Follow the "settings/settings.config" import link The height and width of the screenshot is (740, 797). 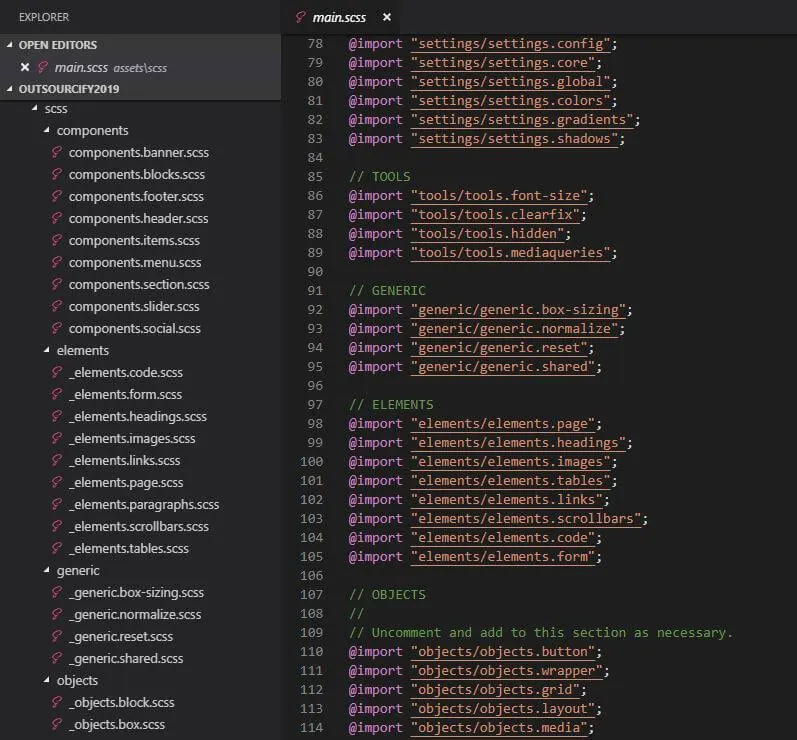point(510,44)
